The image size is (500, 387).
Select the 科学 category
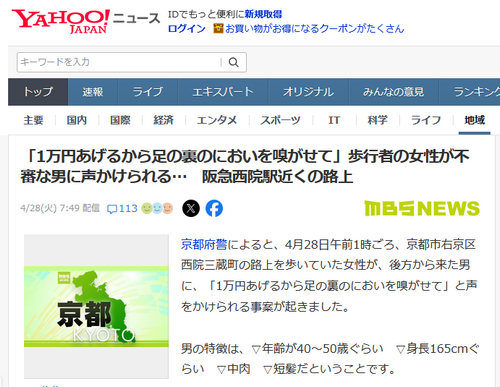tap(377, 120)
